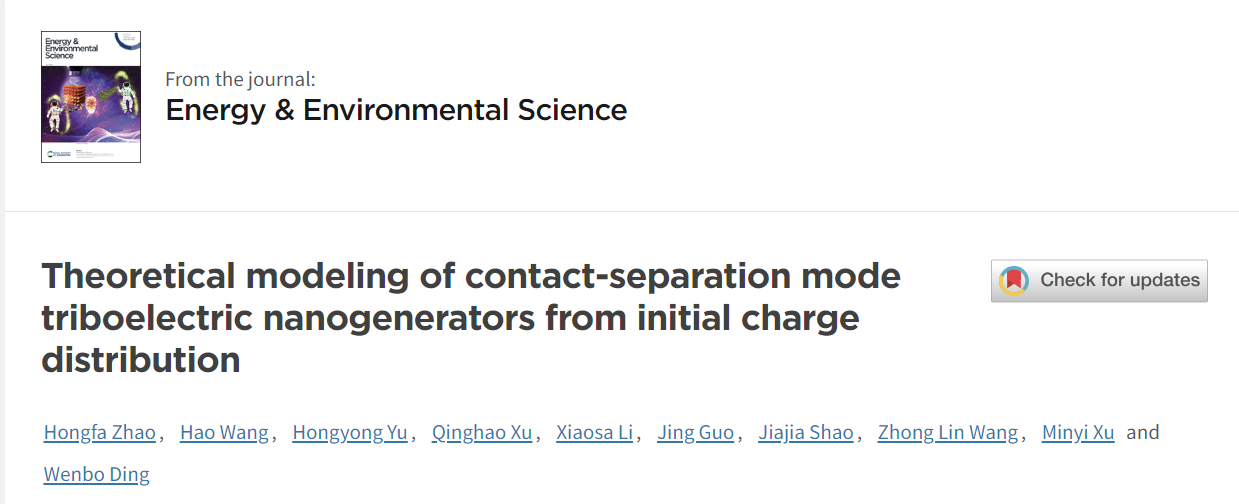Select Zhong Lin Wang author link
Screen dimensions: 1239x504
pos(948,433)
